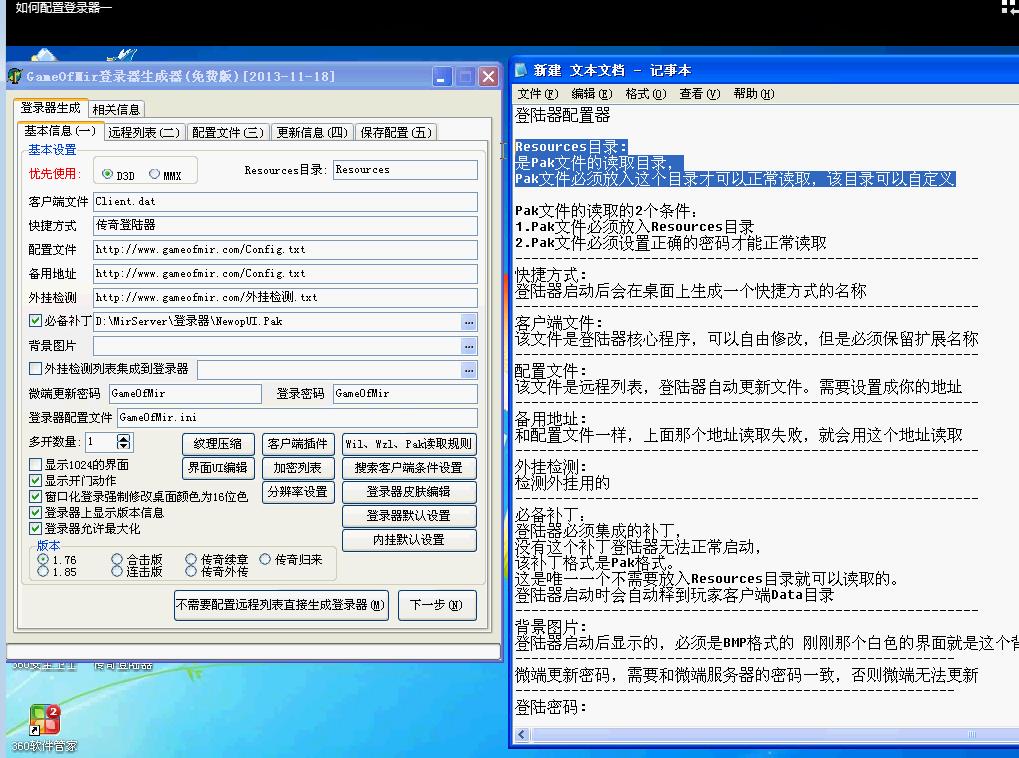Open Wil、Wzl、Pak读取规则 settings
This screenshot has height=758, width=1019.
409,444
